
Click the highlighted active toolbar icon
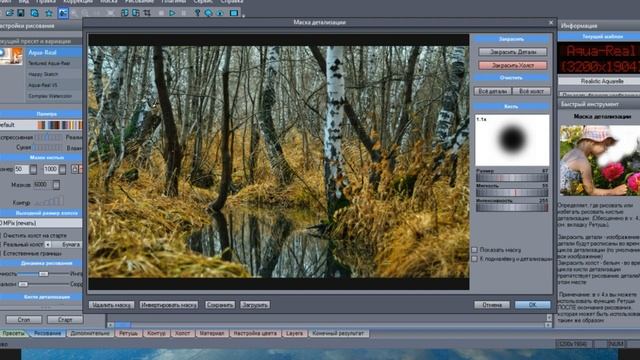click(x=63, y=13)
